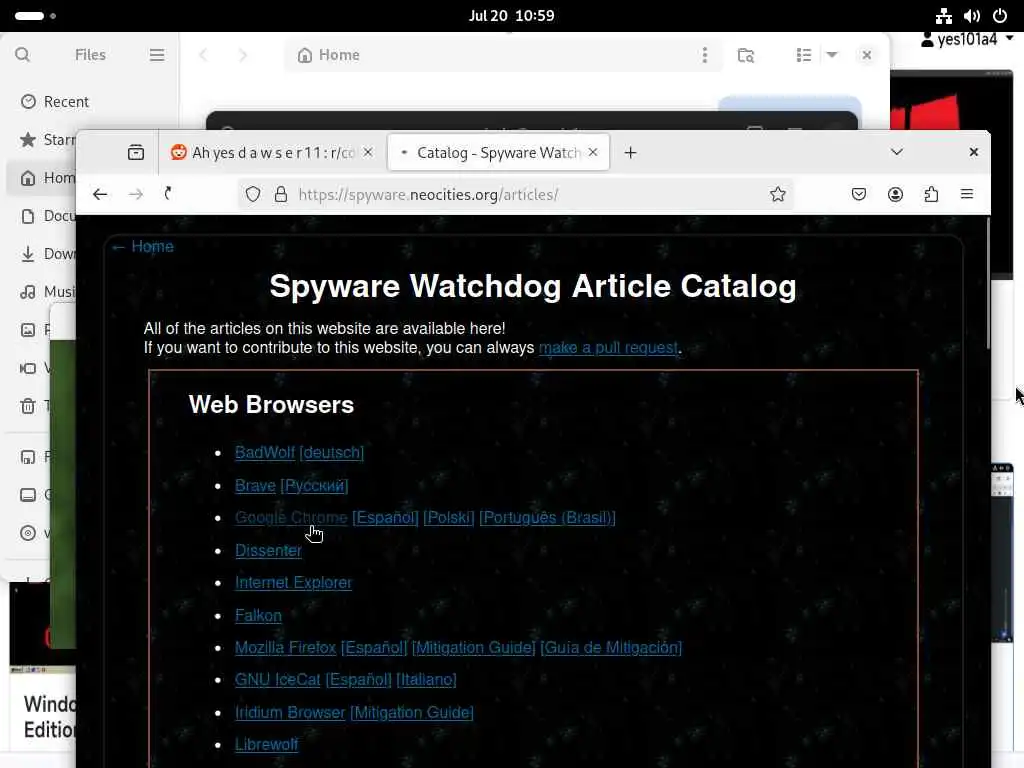Bookmark this page with the star
The width and height of the screenshot is (1024, 768).
777,194
